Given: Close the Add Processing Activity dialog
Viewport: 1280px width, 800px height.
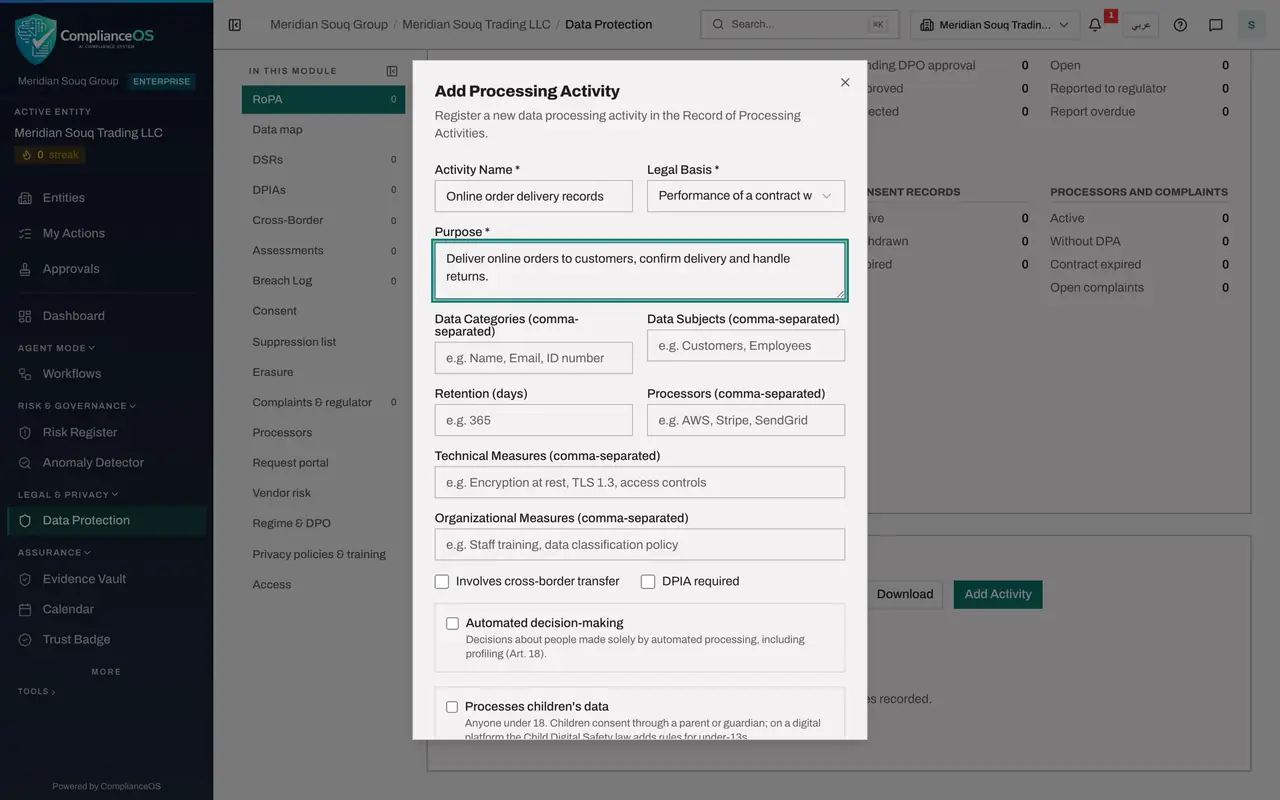Looking at the screenshot, I should pos(845,82).
